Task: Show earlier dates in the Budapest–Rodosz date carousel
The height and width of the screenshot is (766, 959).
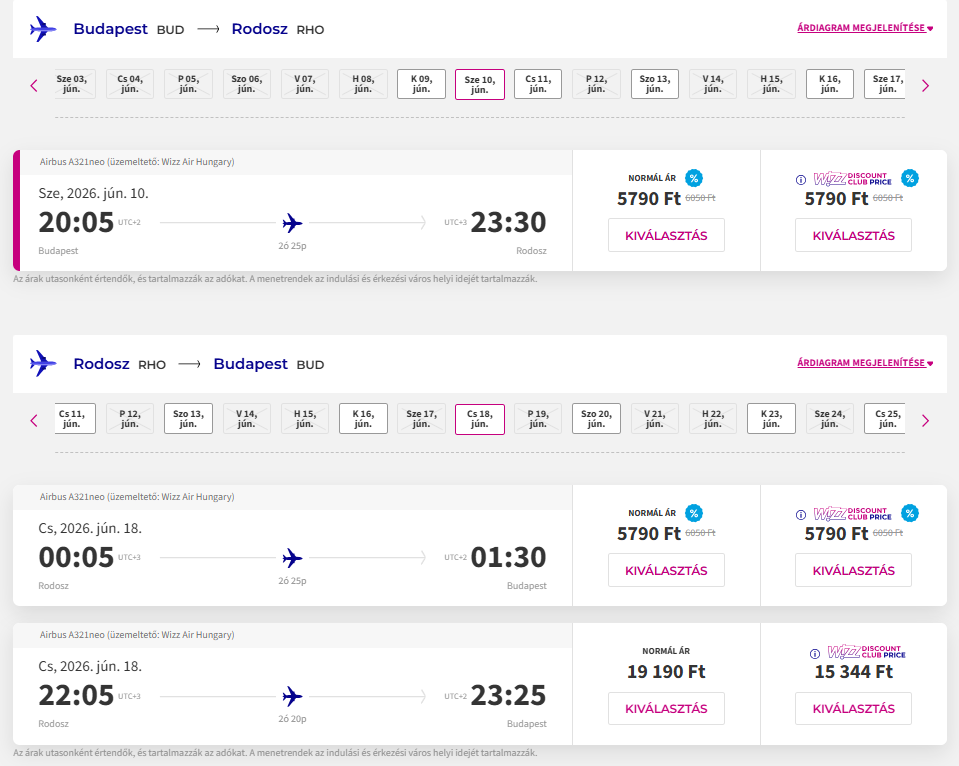Action: pyautogui.click(x=34, y=86)
